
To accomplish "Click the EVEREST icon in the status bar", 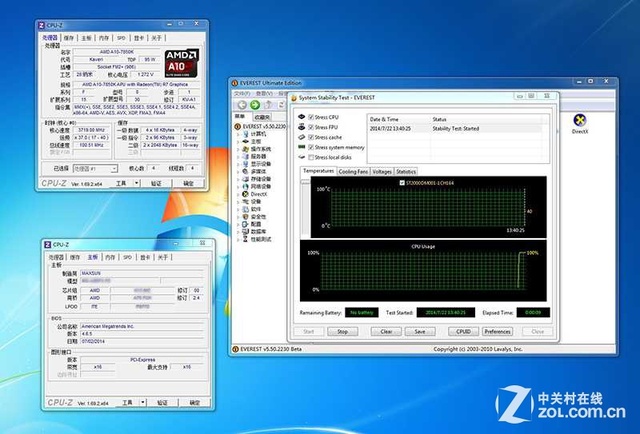I will coord(235,349).
